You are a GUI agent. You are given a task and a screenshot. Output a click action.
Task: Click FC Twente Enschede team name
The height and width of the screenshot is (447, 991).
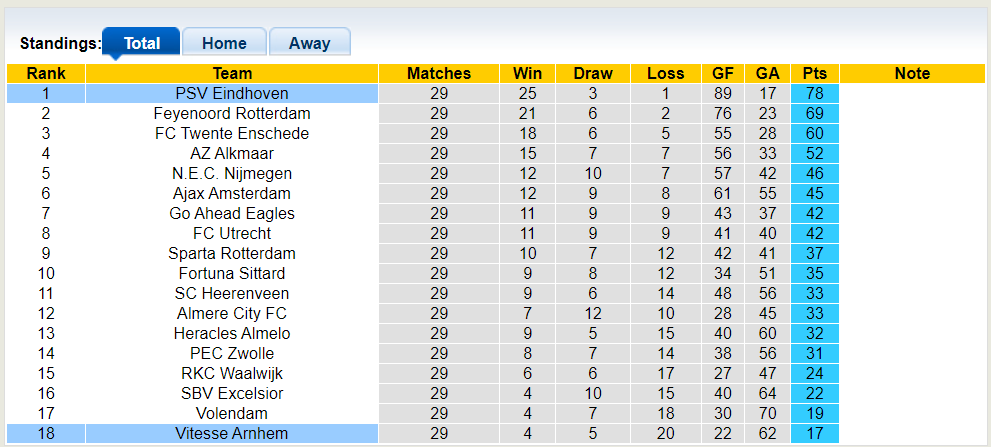[232, 133]
